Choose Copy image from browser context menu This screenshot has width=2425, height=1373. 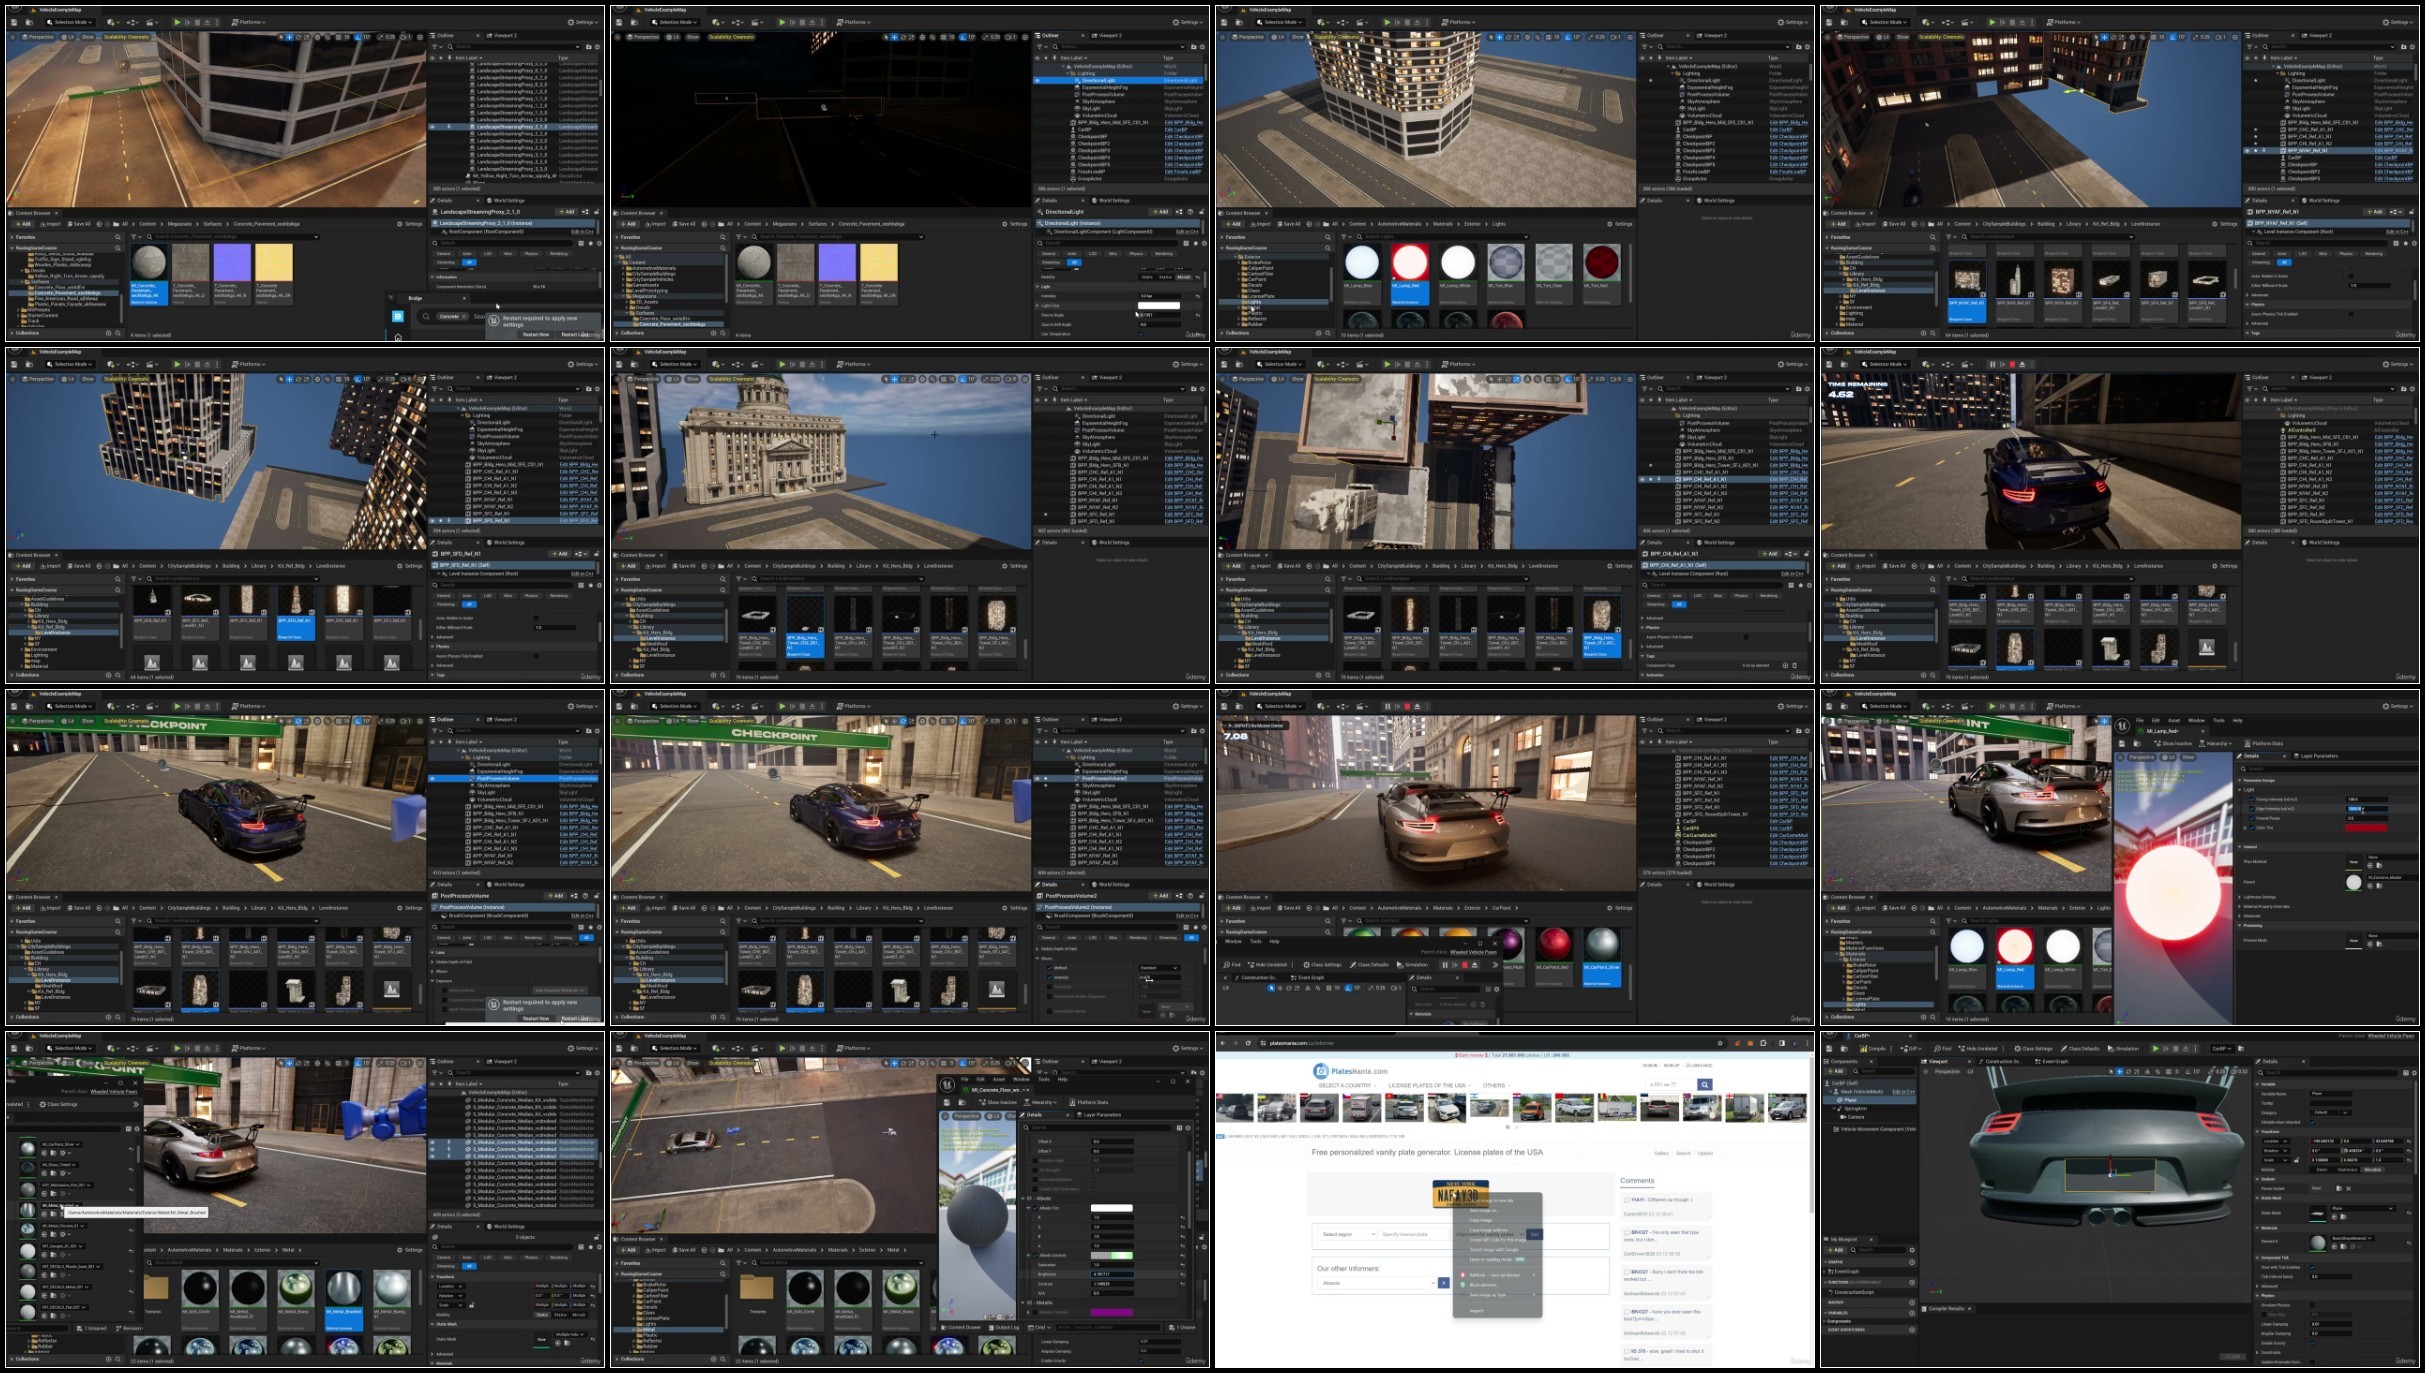[1481, 1220]
